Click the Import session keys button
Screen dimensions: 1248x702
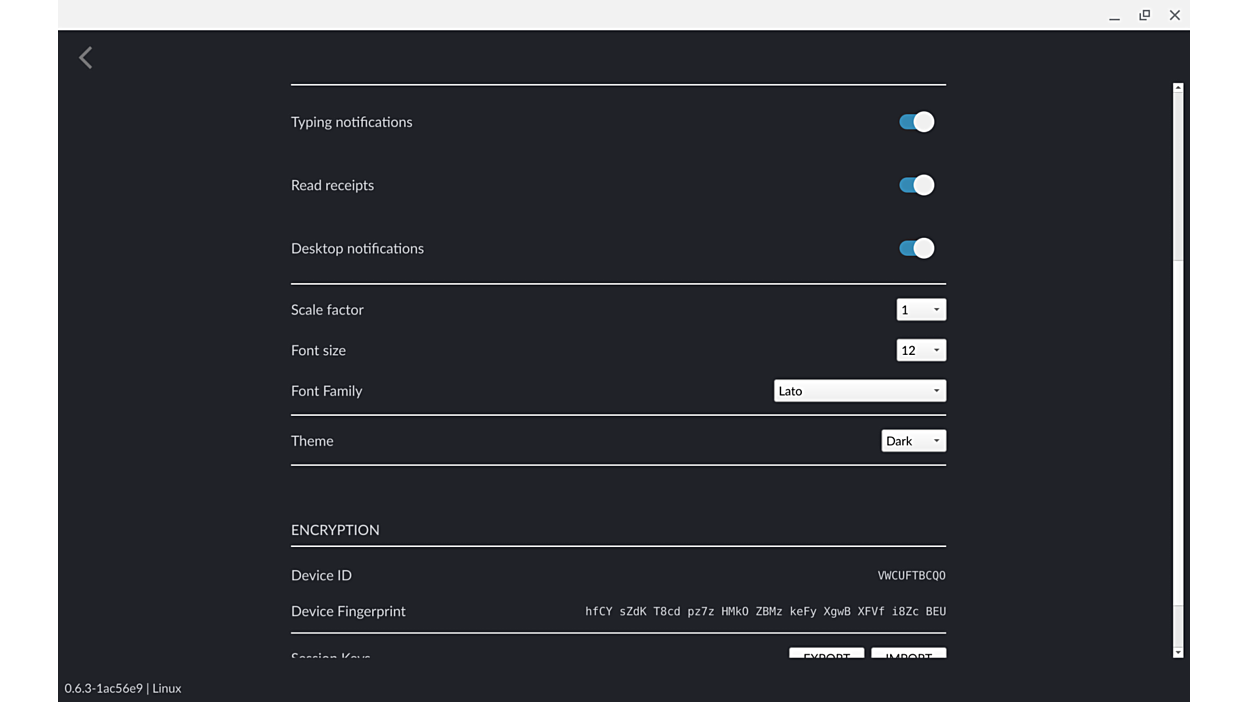[908, 654]
